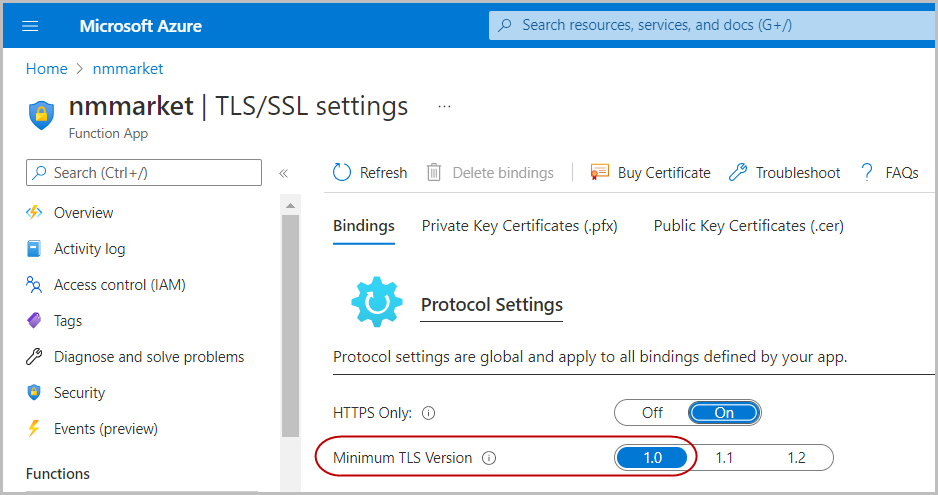Image resolution: width=938 pixels, height=495 pixels.
Task: Turn HTTPS Only off
Action: [652, 412]
